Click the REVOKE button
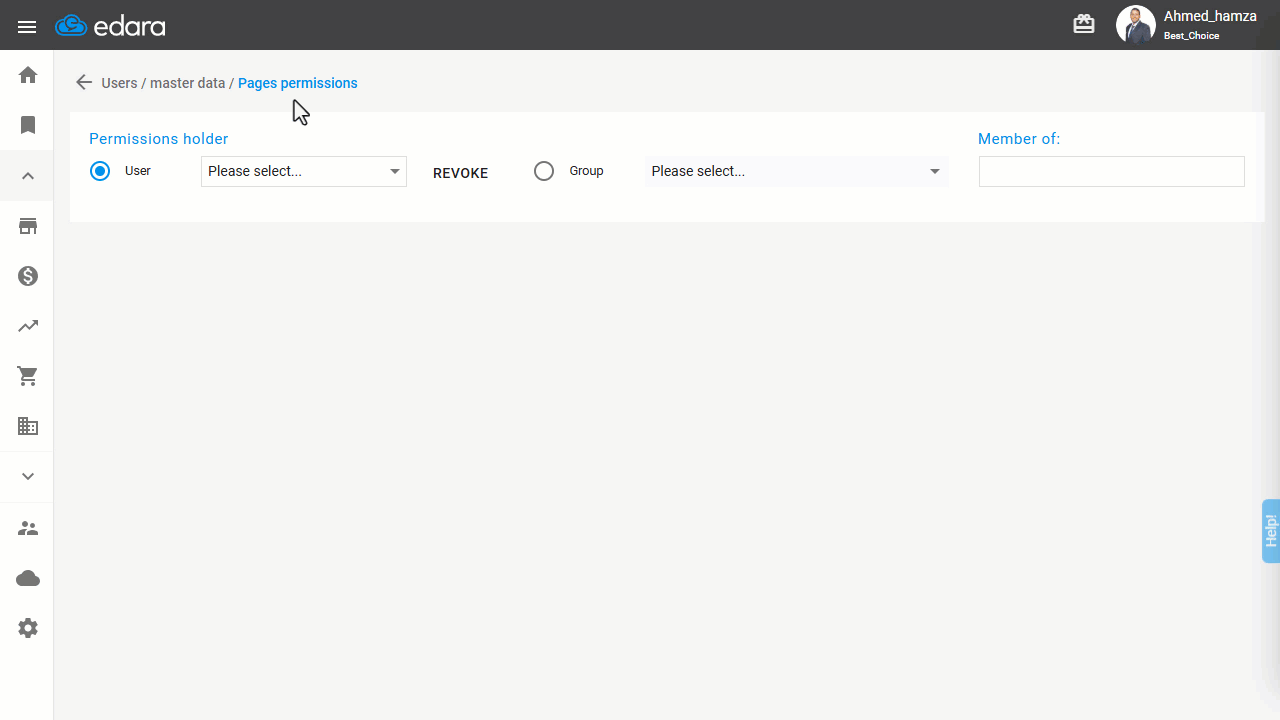 [461, 173]
